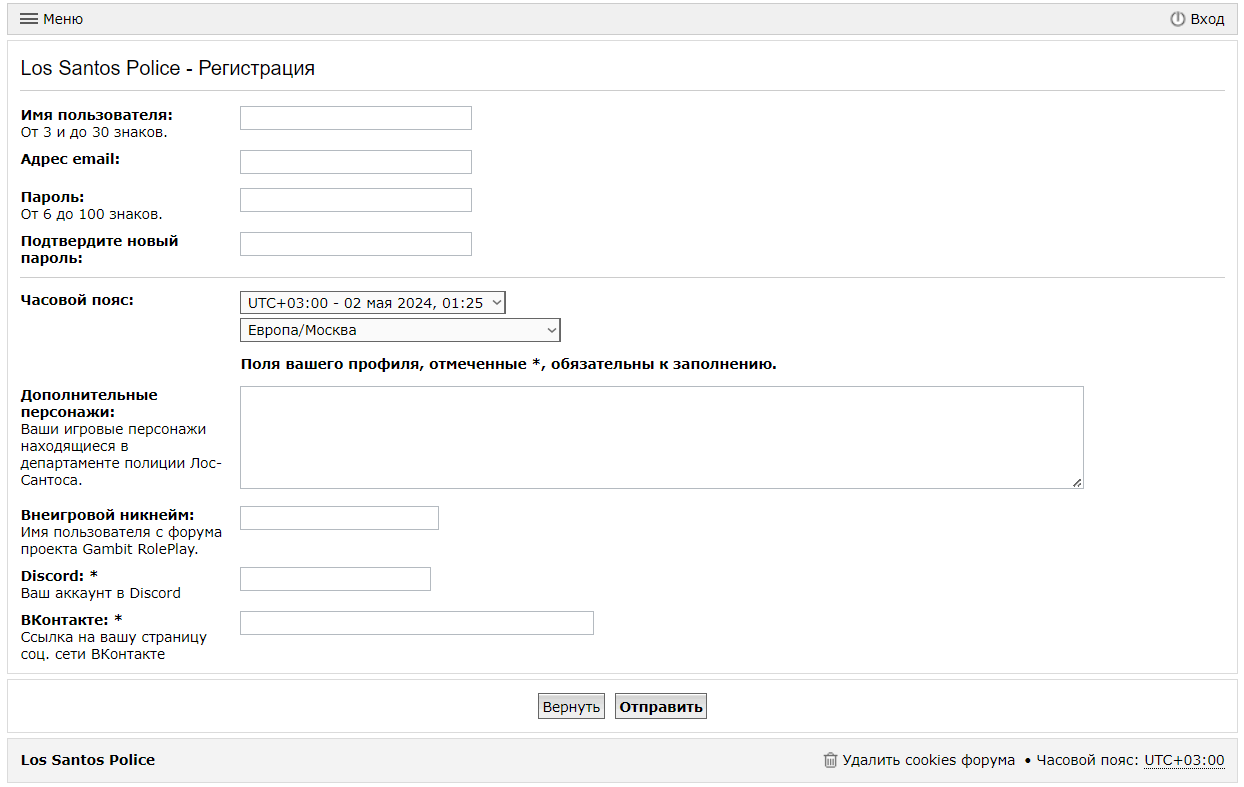Open the Меню menu label
Viewport: 1244px width, 787px height.
coord(63,19)
